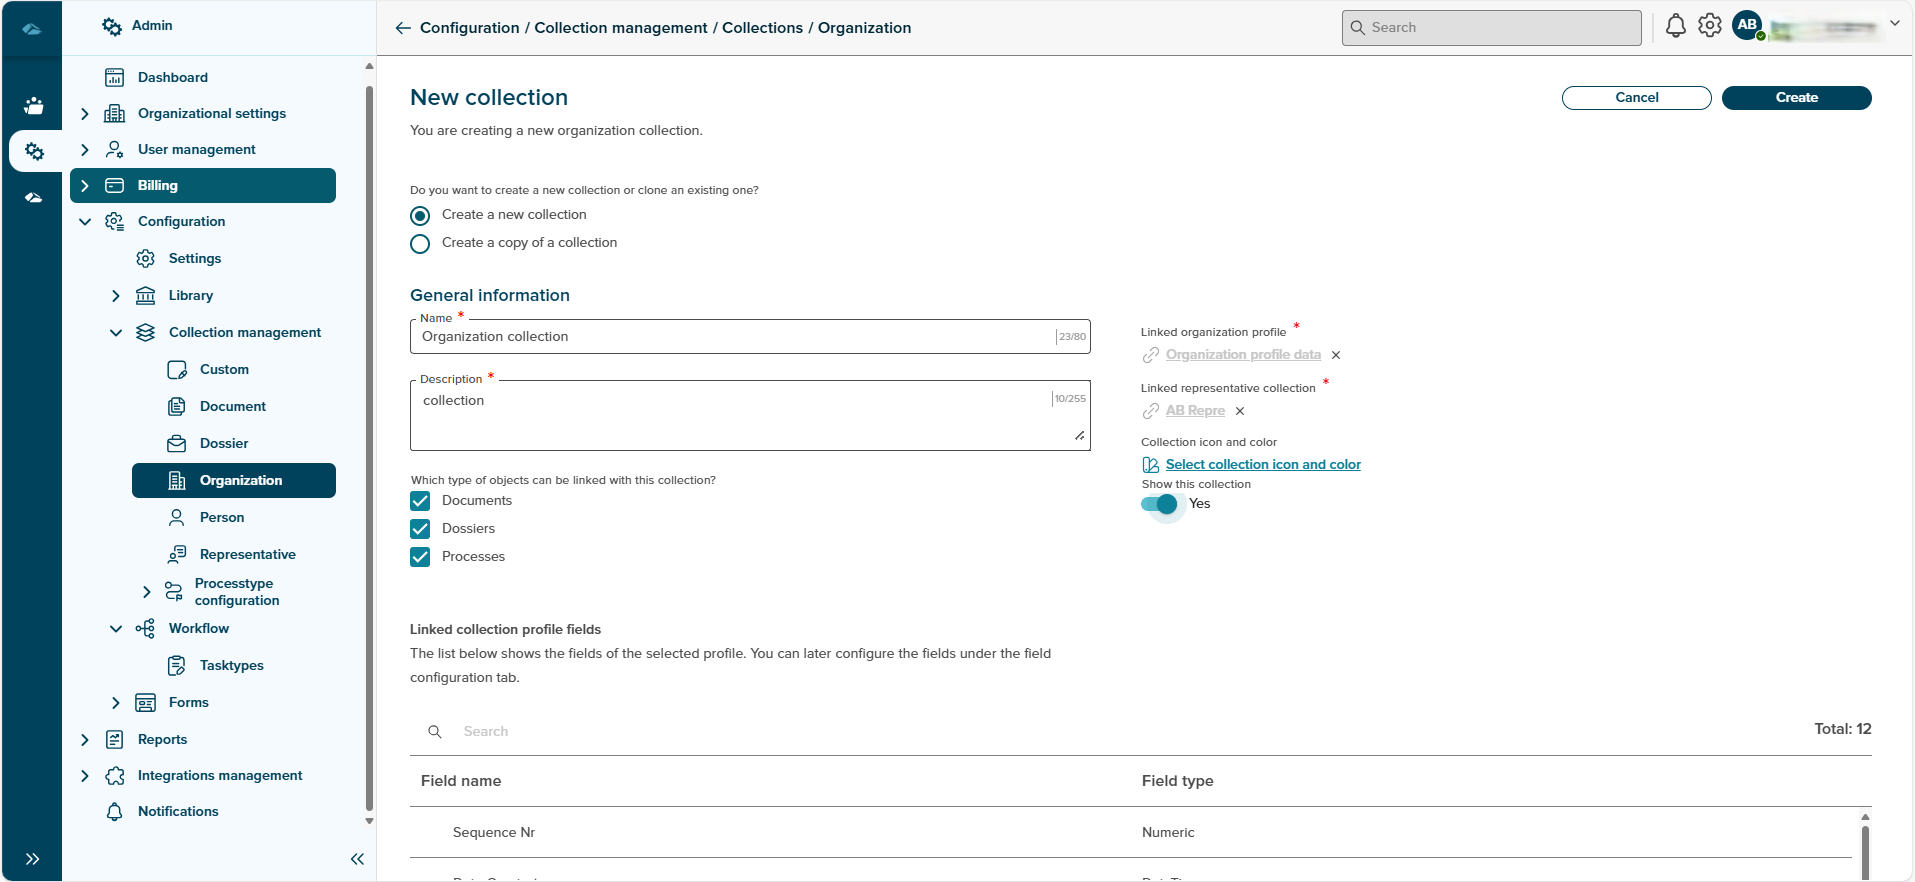Screen dimensions: 1915x882
Task: Click the AB user avatar
Action: (1747, 25)
